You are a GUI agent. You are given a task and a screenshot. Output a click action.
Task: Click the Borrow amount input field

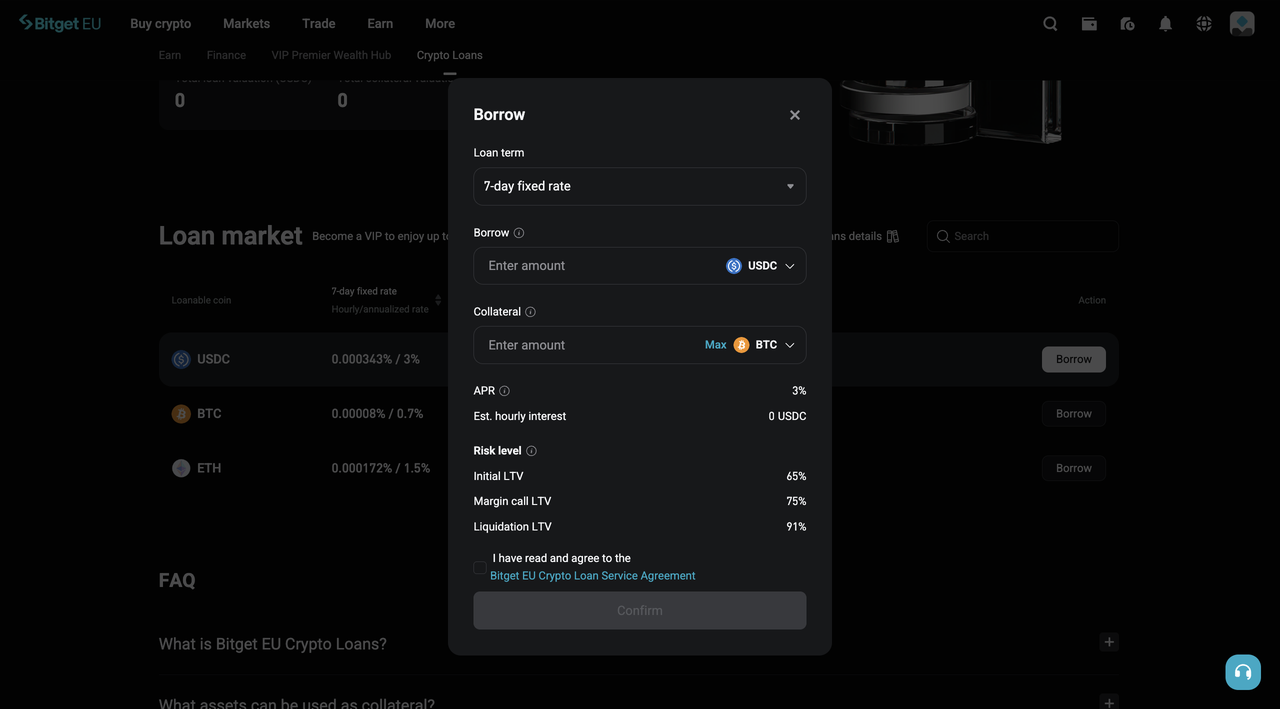600,266
